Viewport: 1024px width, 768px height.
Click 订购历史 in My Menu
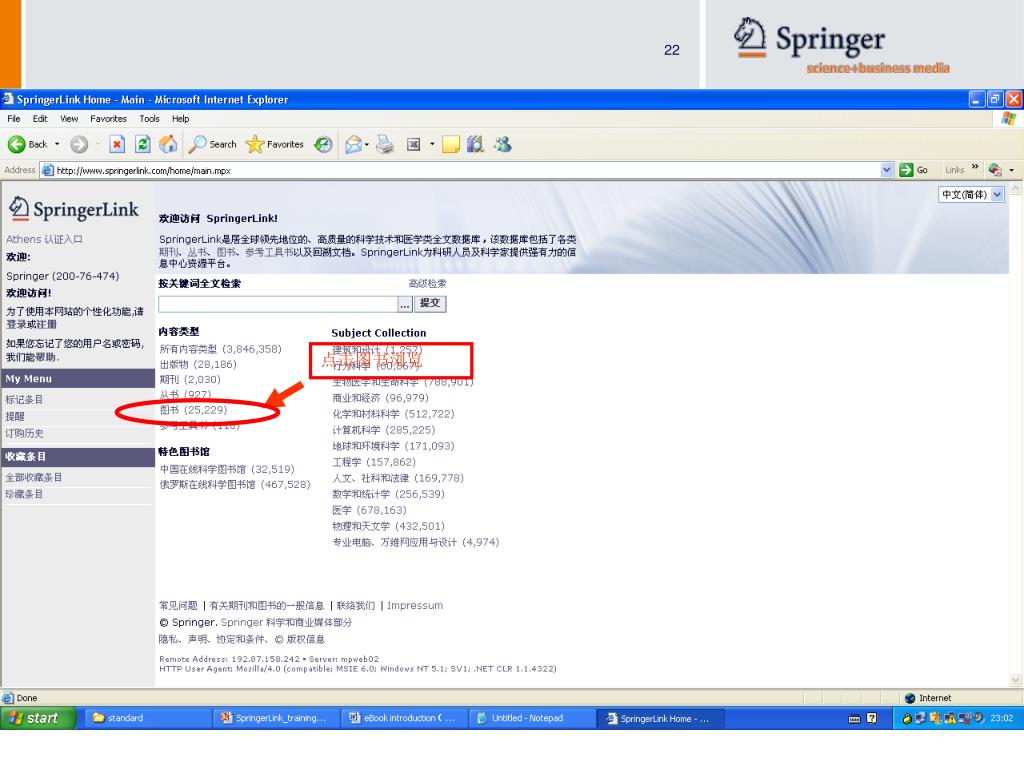(x=24, y=433)
